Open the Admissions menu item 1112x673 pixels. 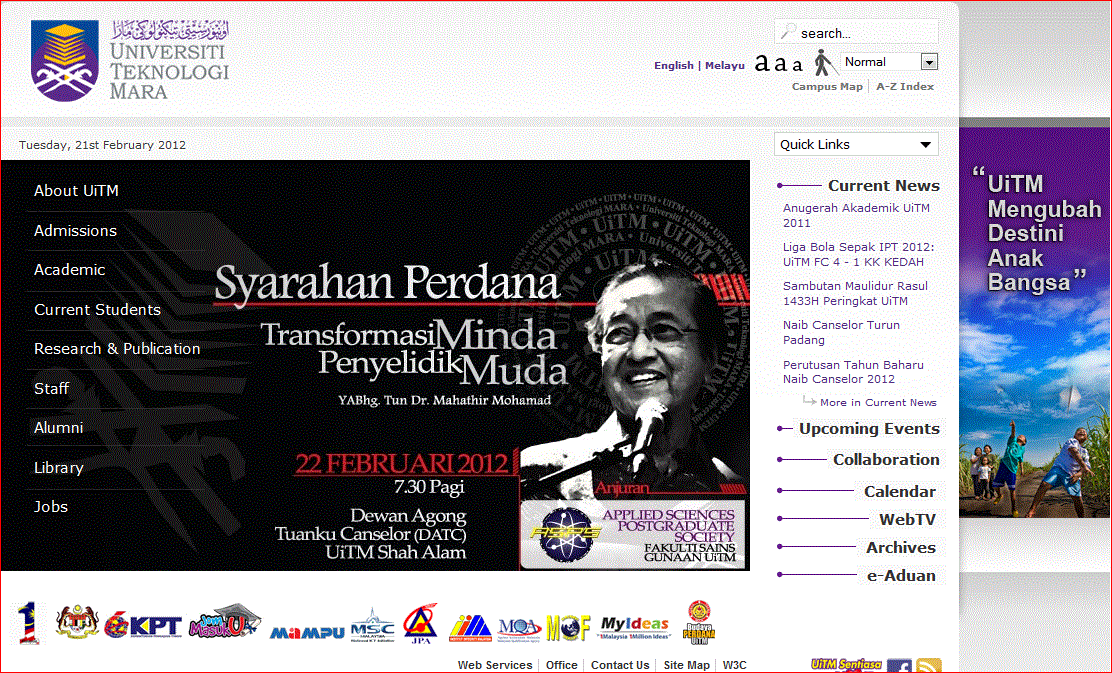(x=75, y=230)
